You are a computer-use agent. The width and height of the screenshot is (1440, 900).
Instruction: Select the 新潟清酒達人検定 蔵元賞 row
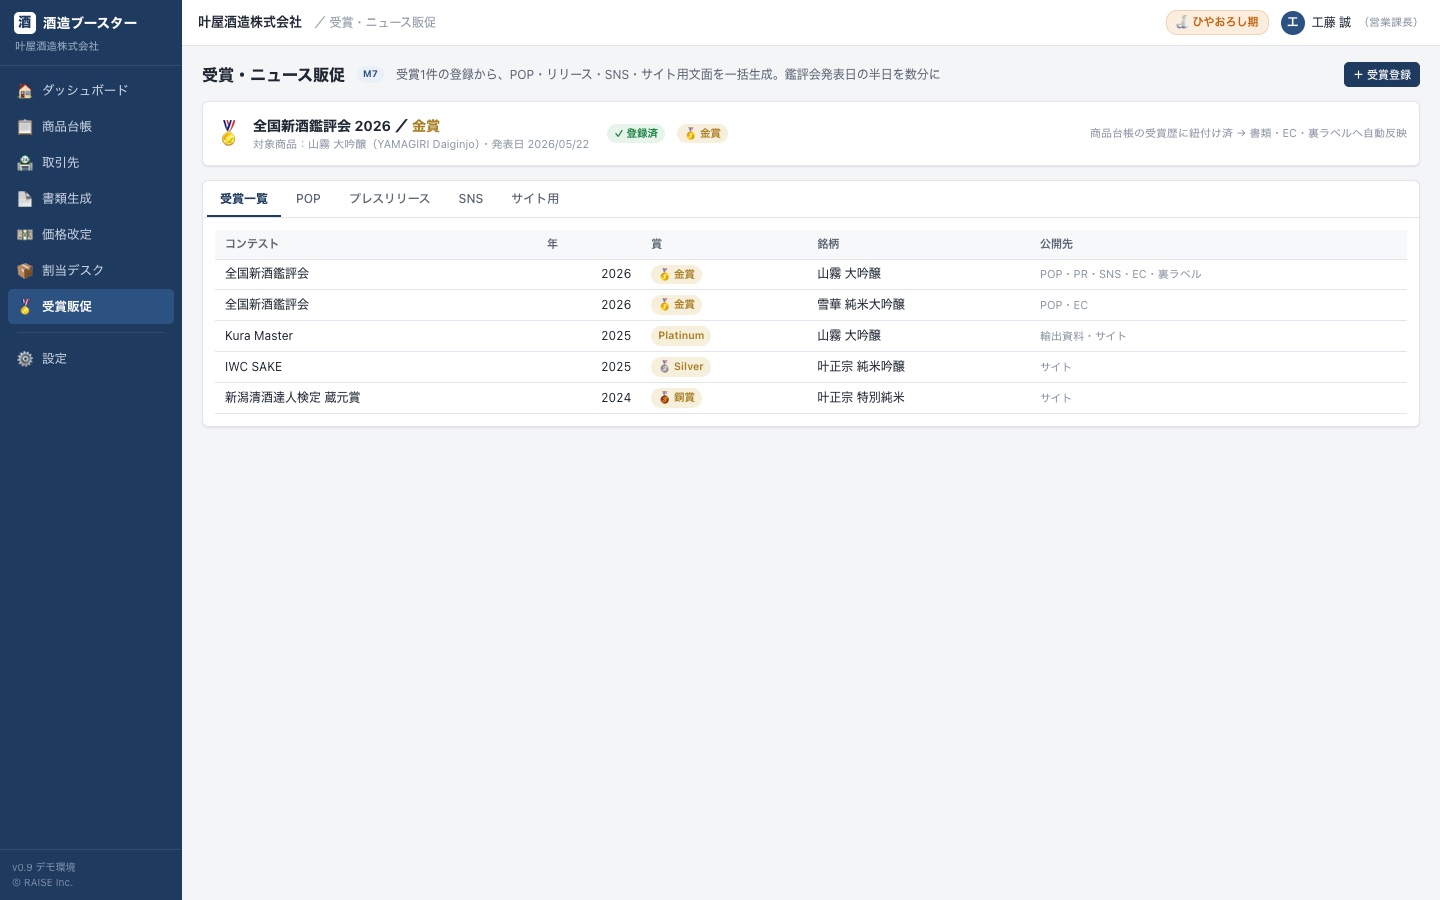coord(811,398)
